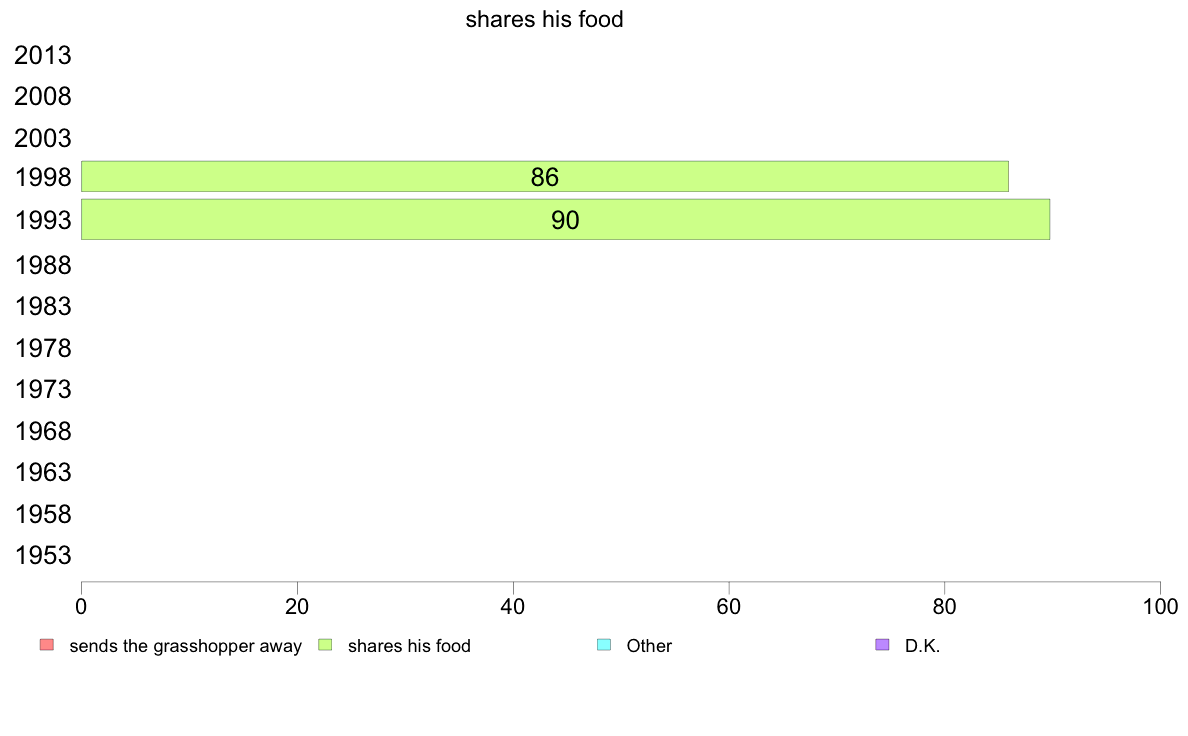The width and height of the screenshot is (1188, 736).
Task: Click the 1988 year label
Action: pos(43,265)
